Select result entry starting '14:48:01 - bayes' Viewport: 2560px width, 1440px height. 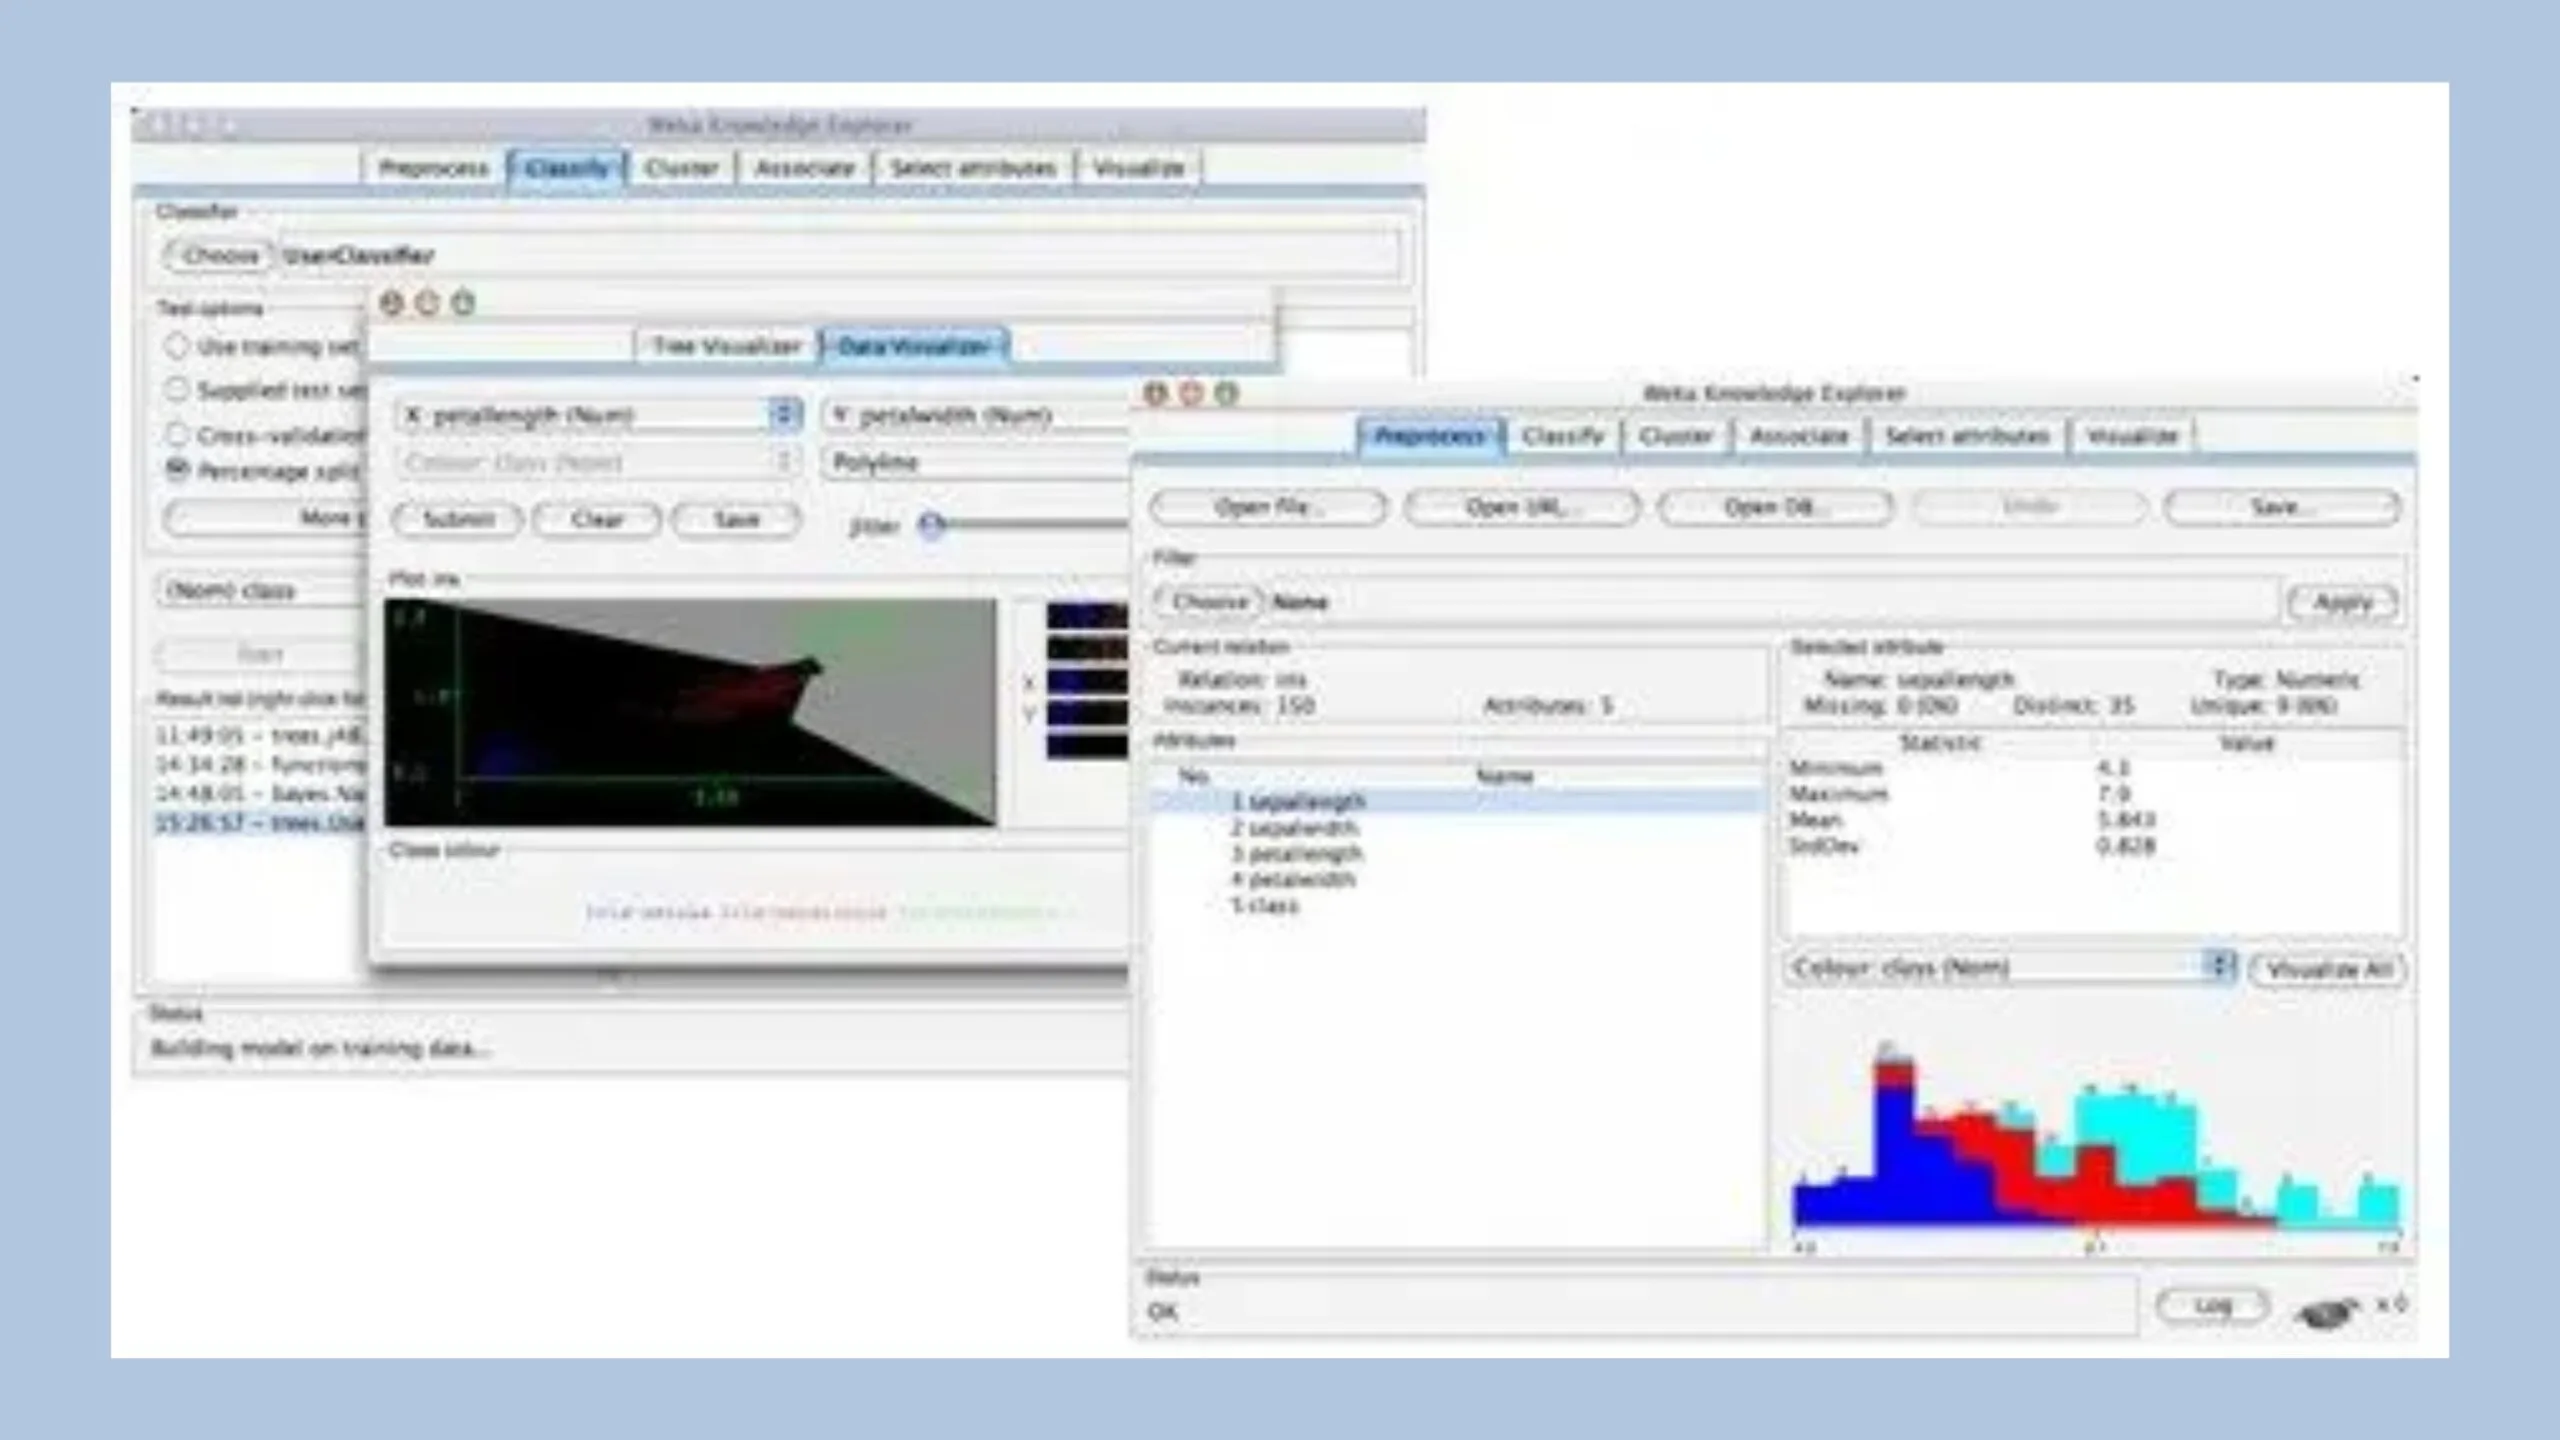[x=260, y=794]
